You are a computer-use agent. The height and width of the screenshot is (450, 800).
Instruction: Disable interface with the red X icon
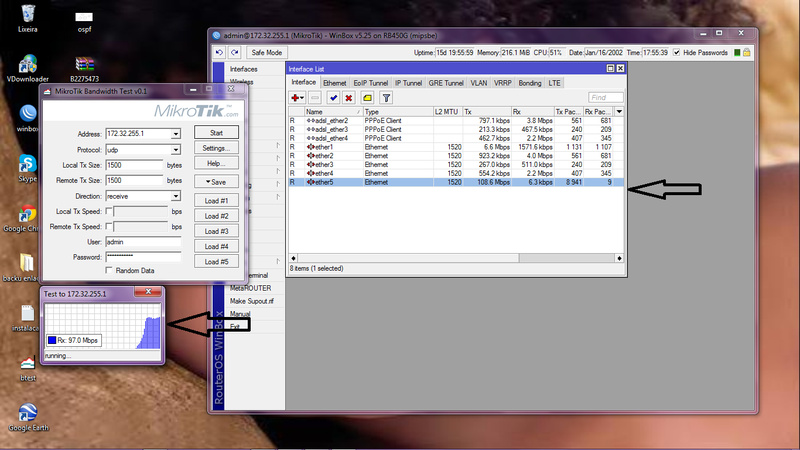[x=349, y=98]
